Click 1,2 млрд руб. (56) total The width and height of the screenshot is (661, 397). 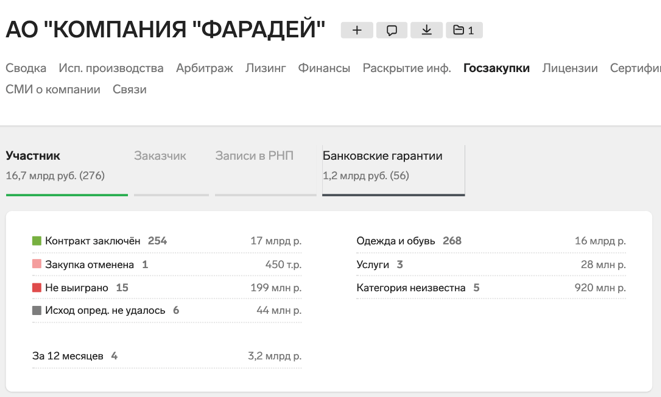point(366,175)
